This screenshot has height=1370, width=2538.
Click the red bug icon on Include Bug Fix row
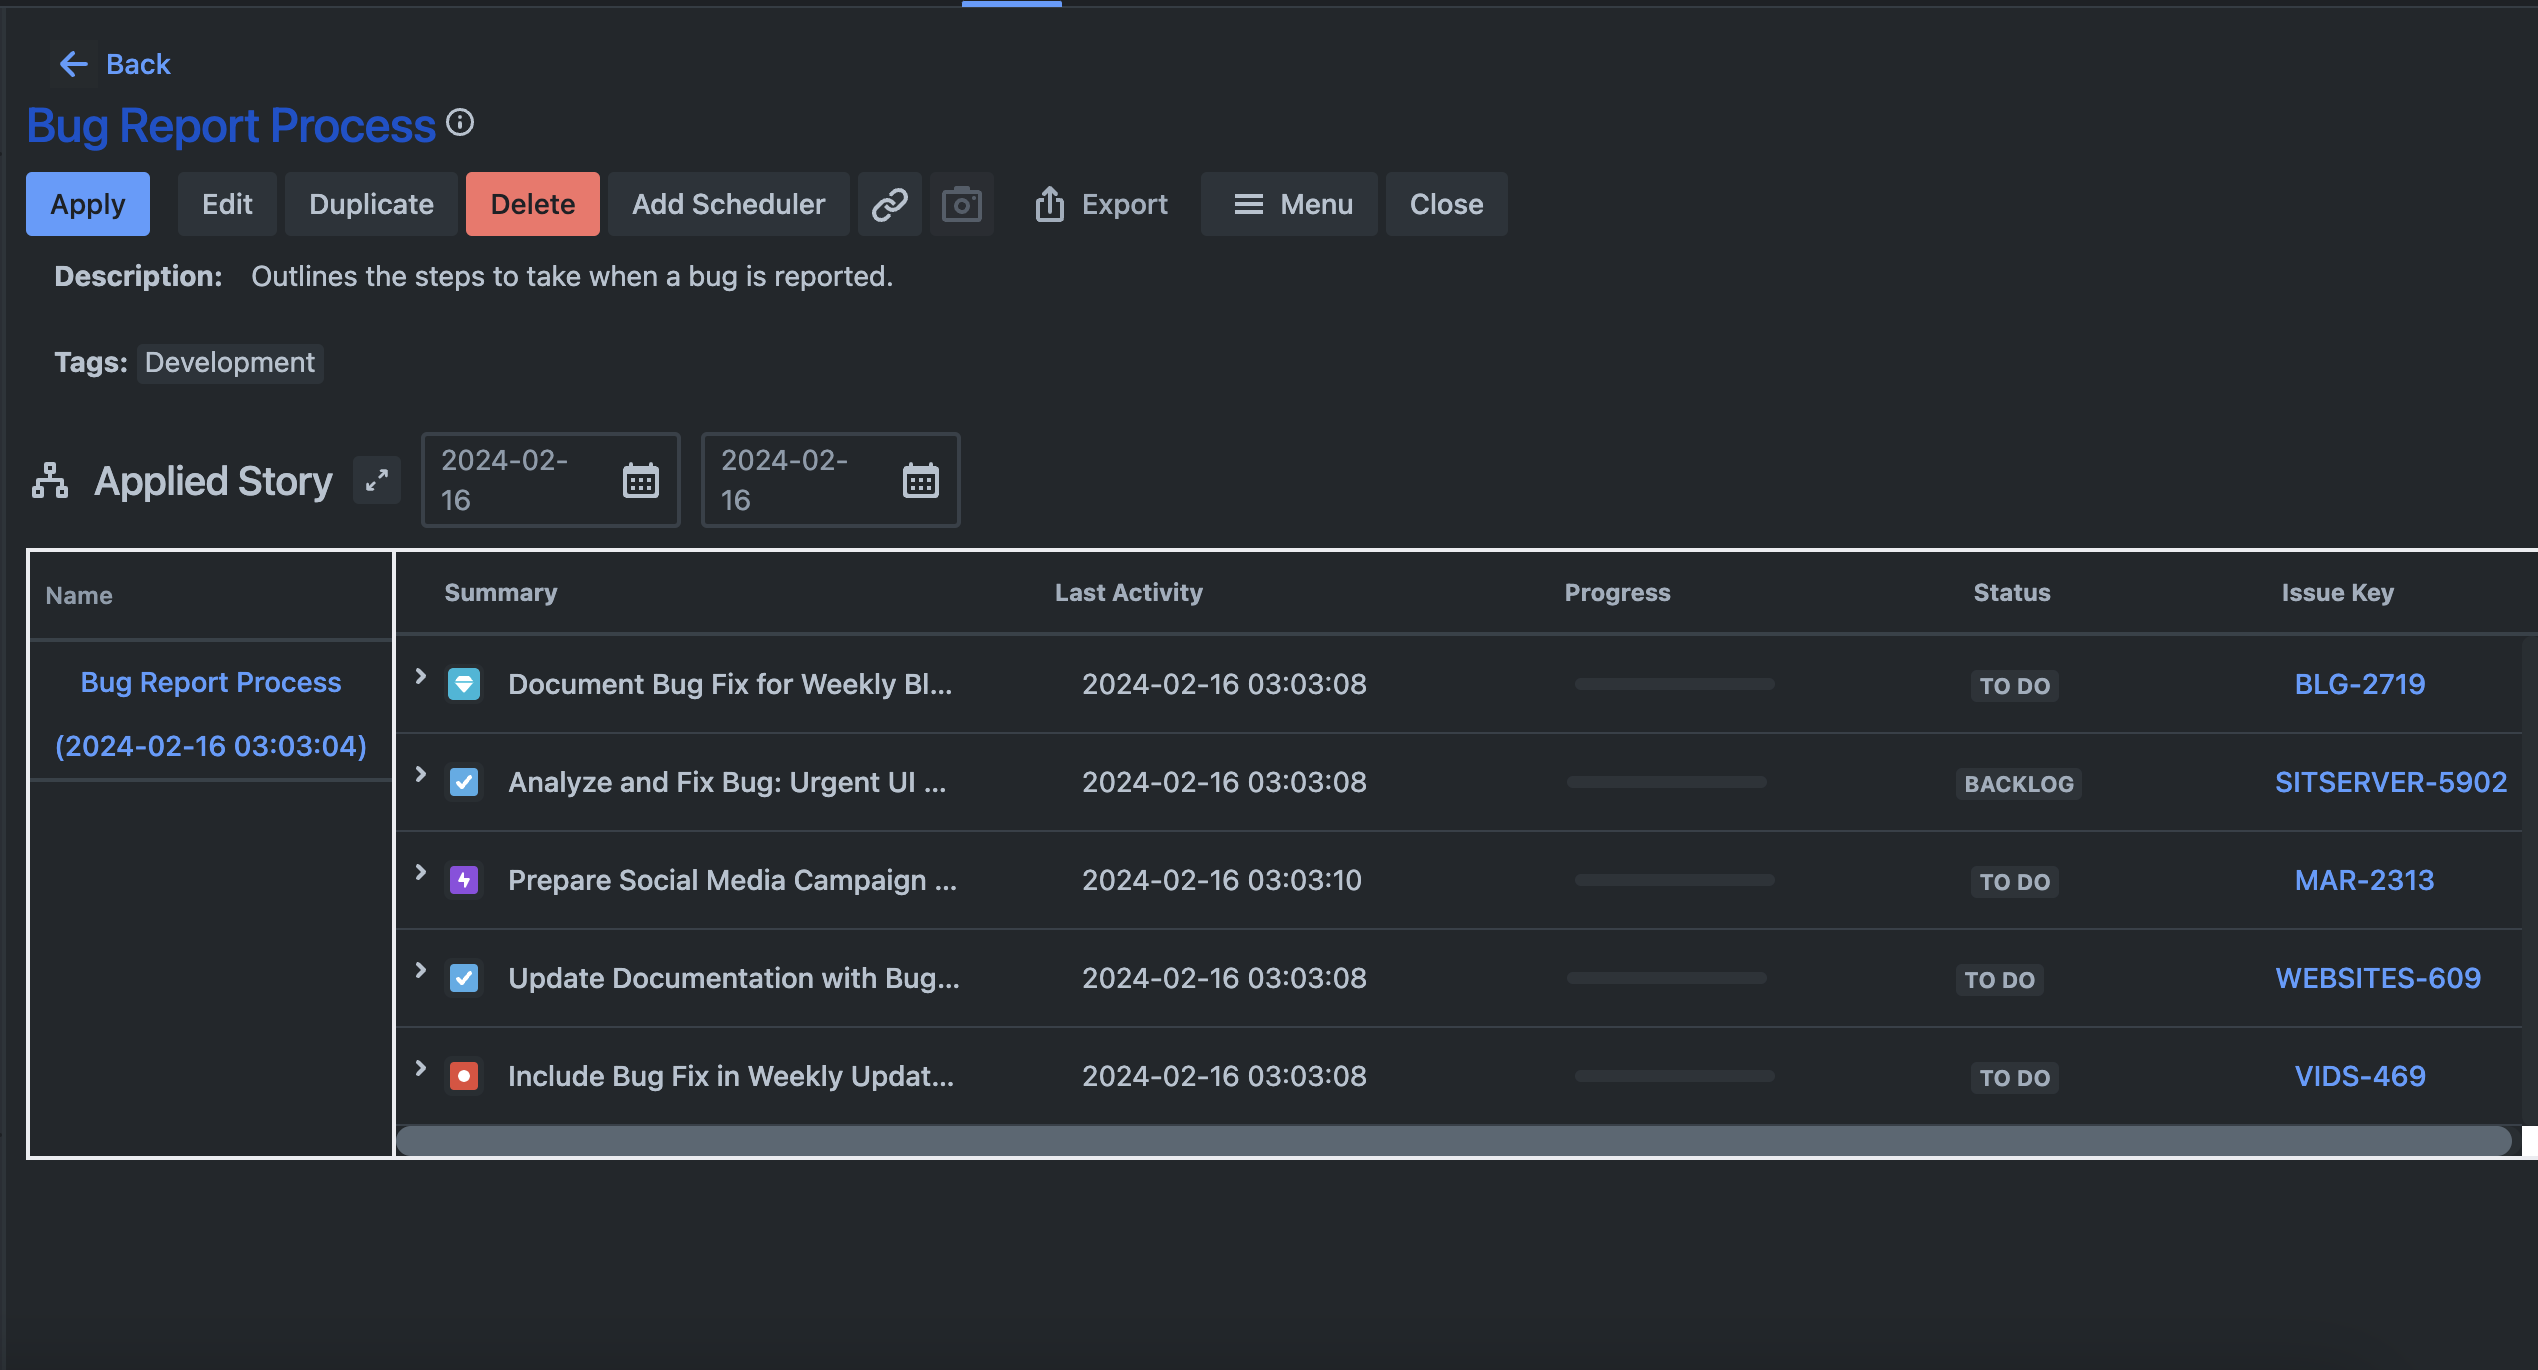[x=464, y=1076]
